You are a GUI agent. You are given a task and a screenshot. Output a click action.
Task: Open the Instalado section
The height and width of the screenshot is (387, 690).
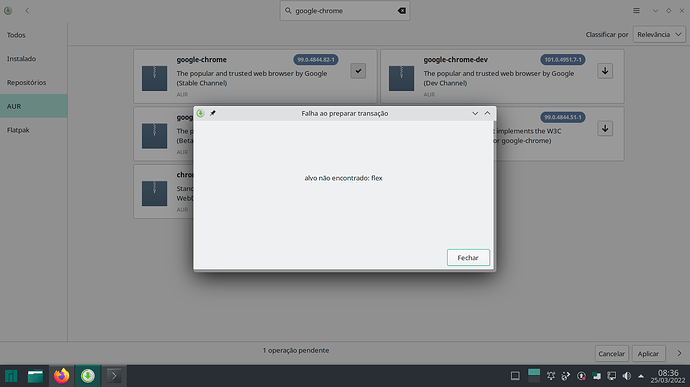pyautogui.click(x=33, y=59)
